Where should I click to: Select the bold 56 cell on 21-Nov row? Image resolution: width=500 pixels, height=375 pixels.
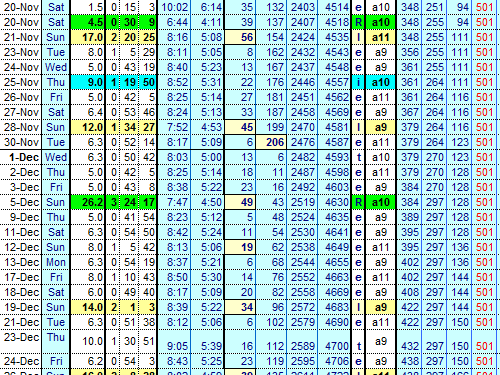pyautogui.click(x=240, y=37)
